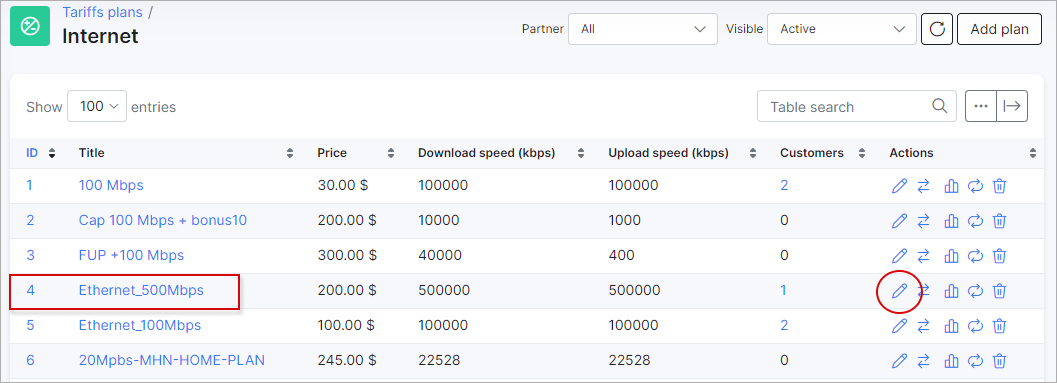Click customers count 2 for Ethernet_100Mbps

[x=784, y=326]
